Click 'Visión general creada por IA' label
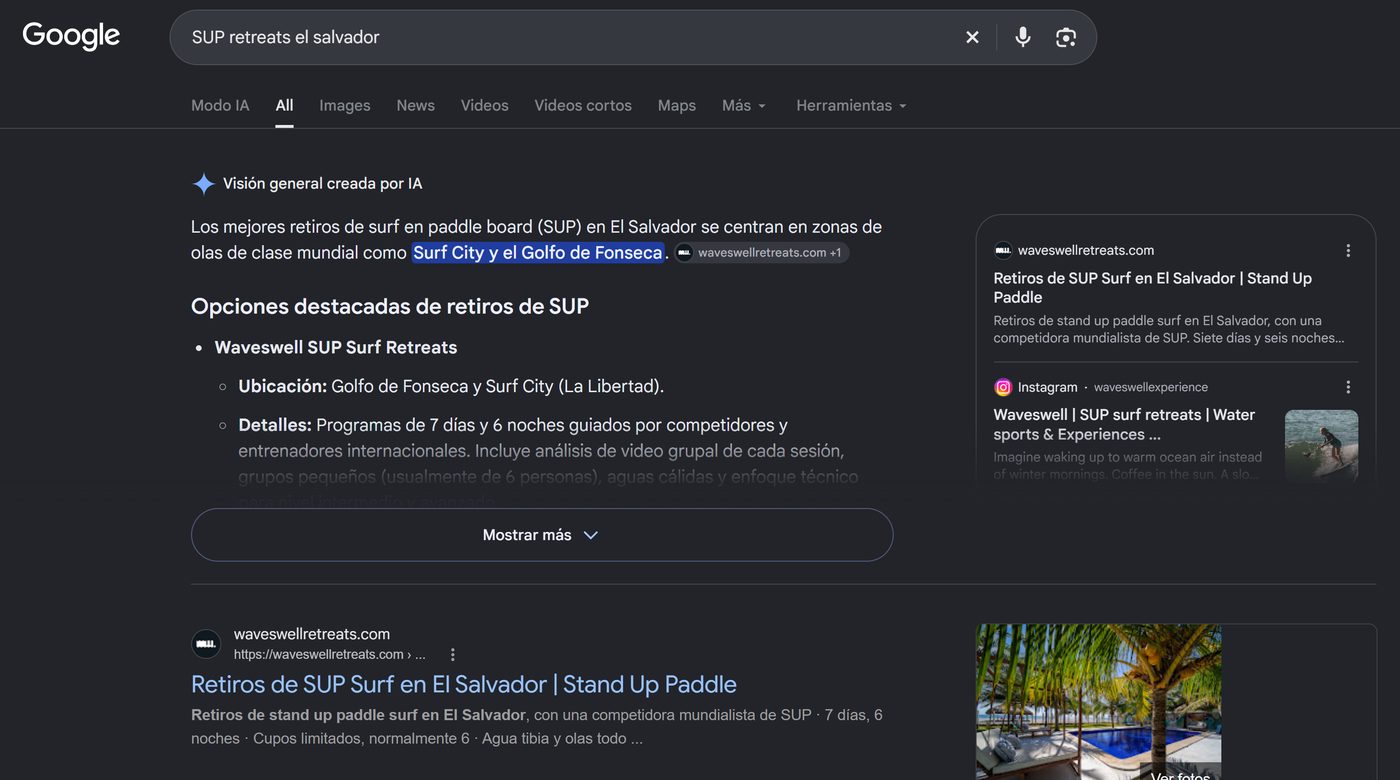The width and height of the screenshot is (1400, 780). pos(323,184)
